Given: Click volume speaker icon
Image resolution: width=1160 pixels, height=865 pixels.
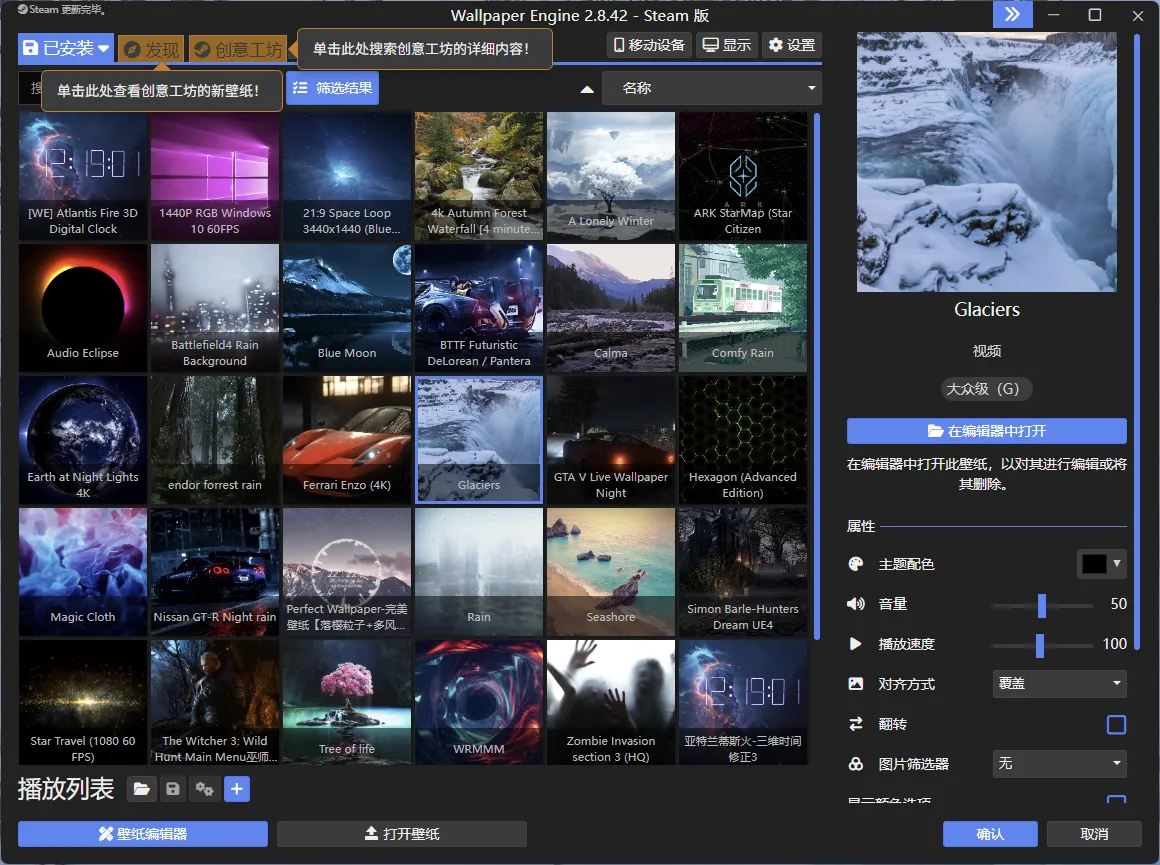Looking at the screenshot, I should coord(856,604).
